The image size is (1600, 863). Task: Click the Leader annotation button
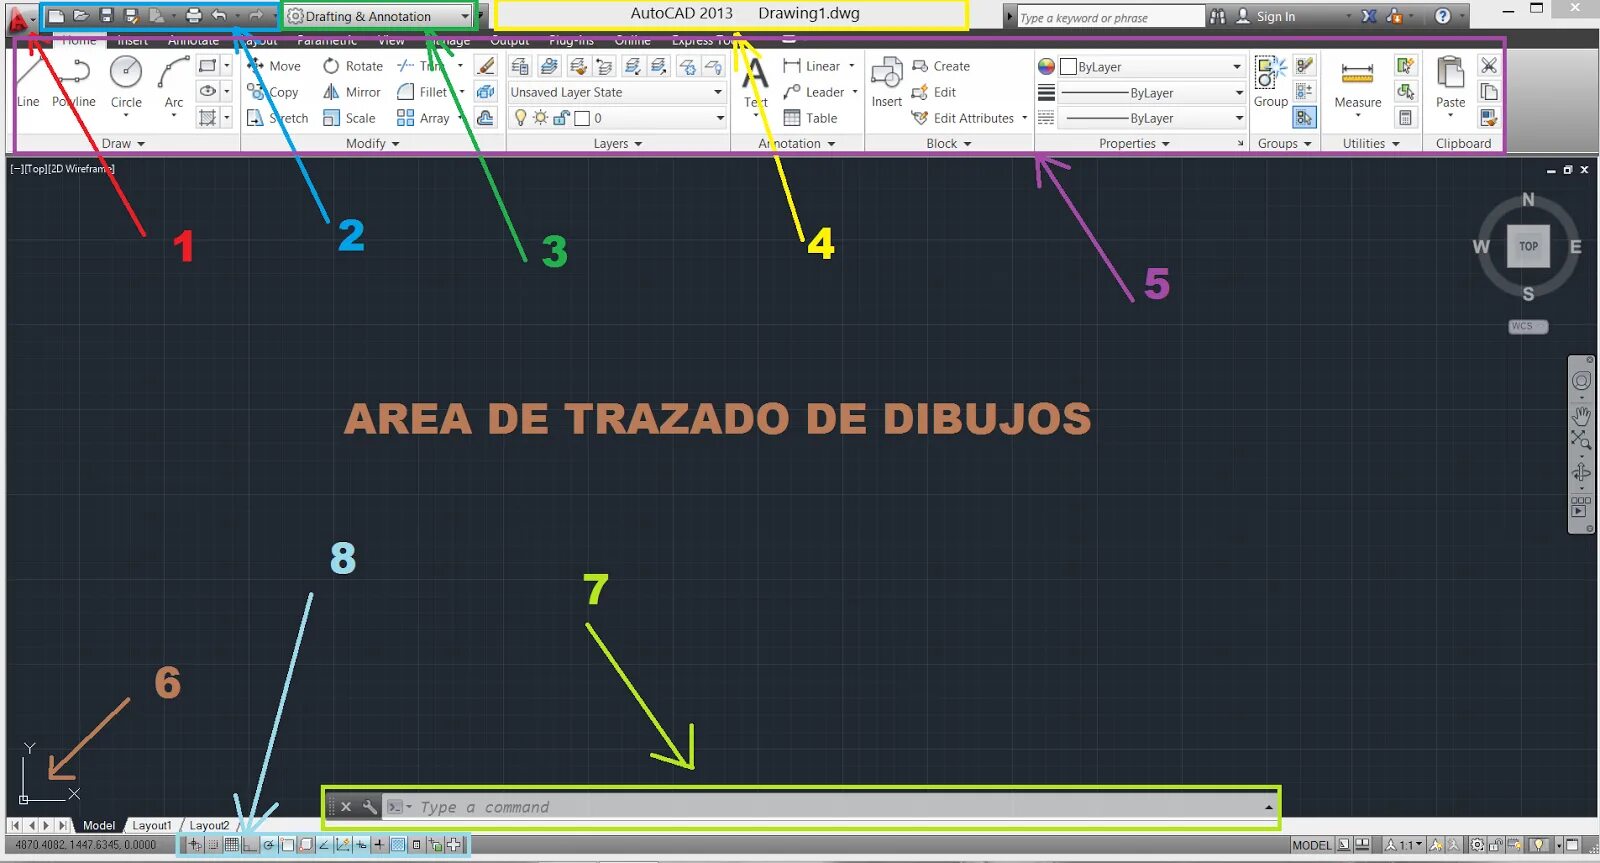814,92
